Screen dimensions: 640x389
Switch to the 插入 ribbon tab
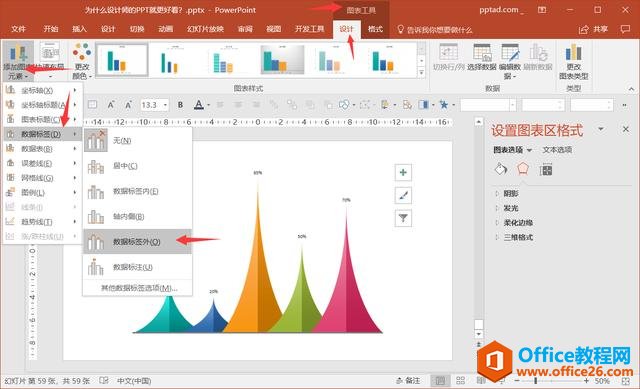coord(79,29)
